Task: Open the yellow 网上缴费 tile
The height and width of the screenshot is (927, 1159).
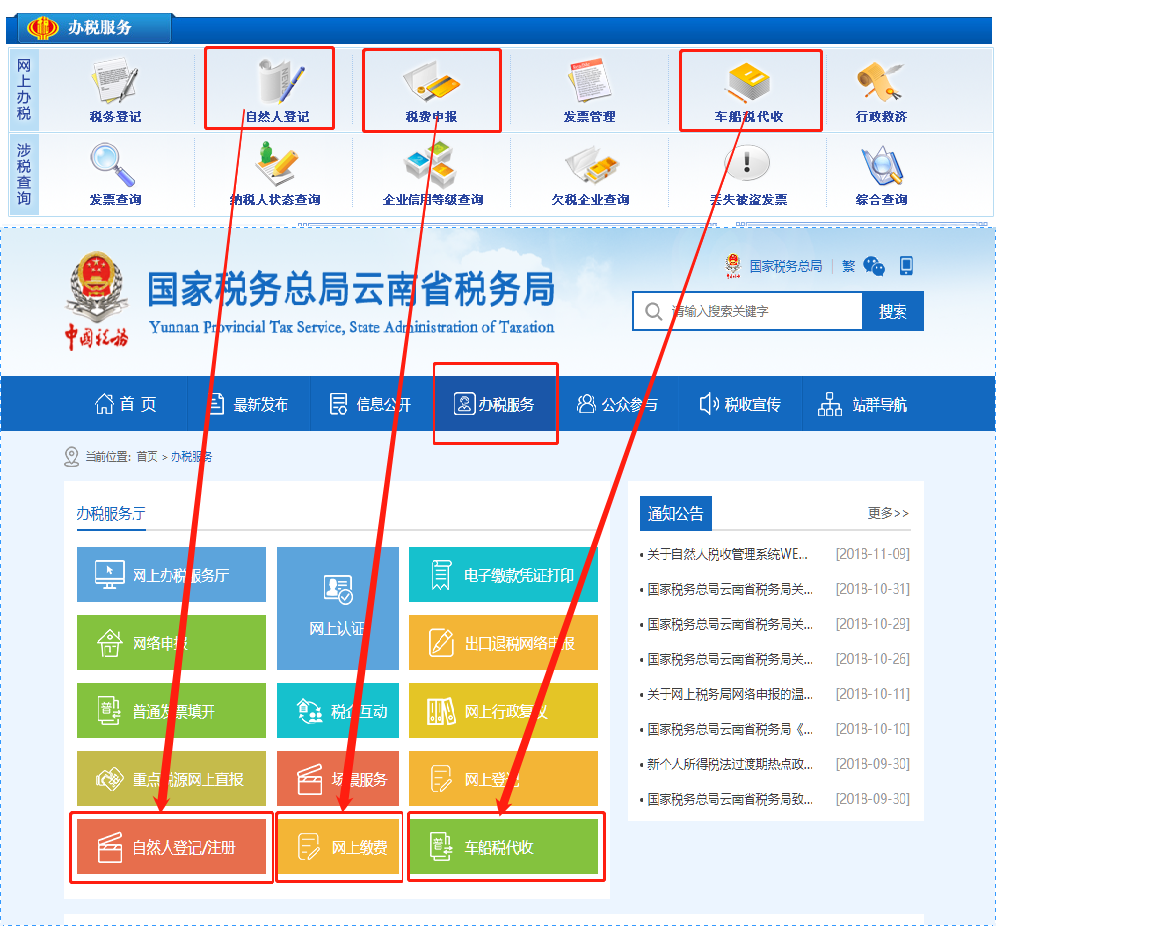Action: (338, 846)
